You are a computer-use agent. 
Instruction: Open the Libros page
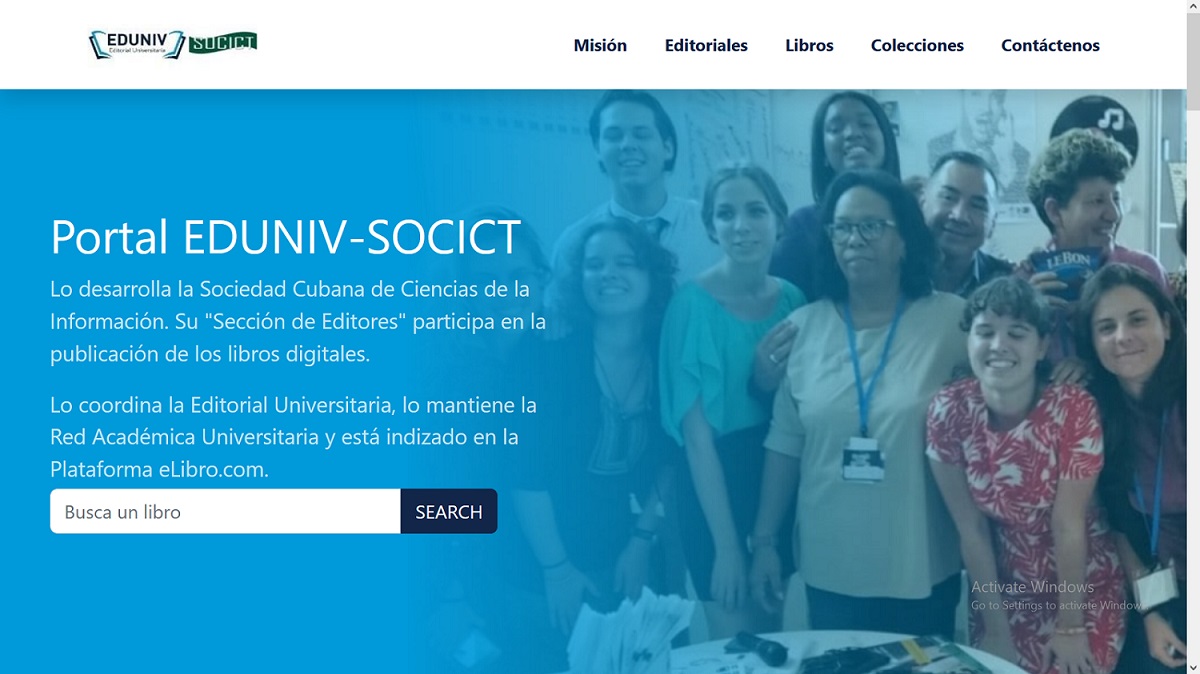809,45
